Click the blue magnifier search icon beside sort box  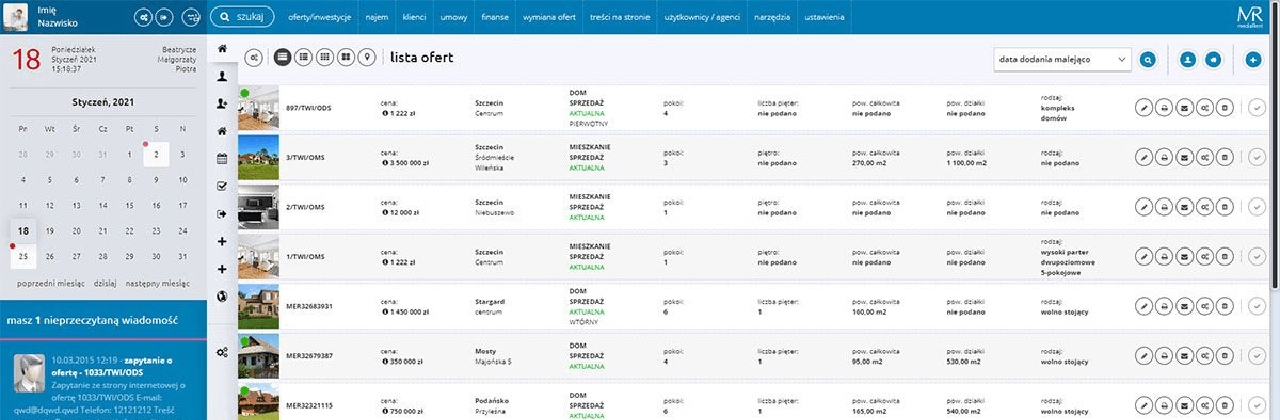point(1148,60)
